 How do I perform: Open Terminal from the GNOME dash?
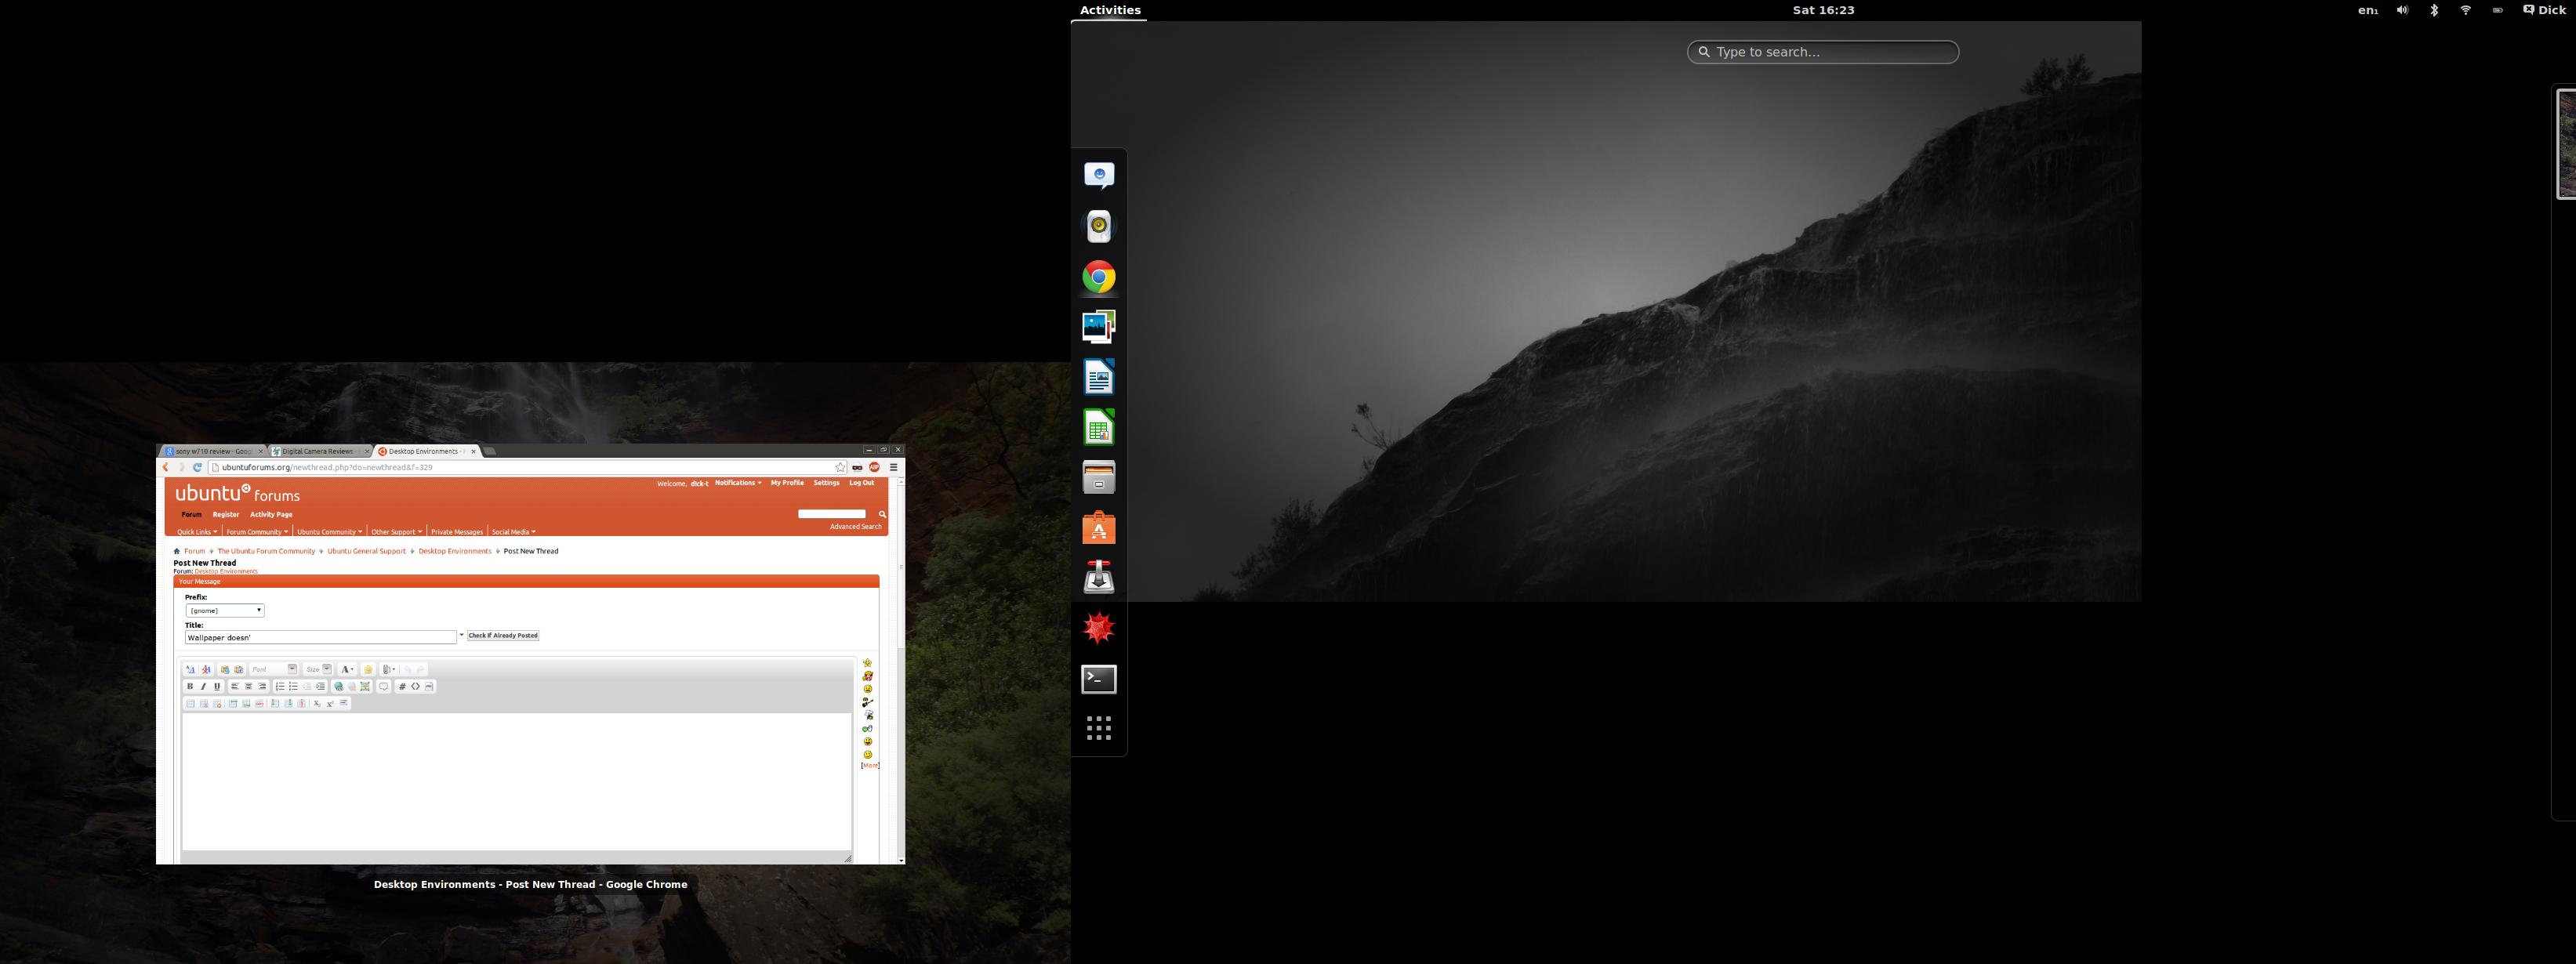click(x=1098, y=679)
